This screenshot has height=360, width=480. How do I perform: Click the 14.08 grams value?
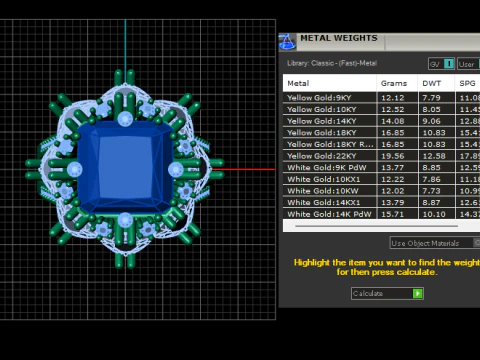click(x=393, y=121)
